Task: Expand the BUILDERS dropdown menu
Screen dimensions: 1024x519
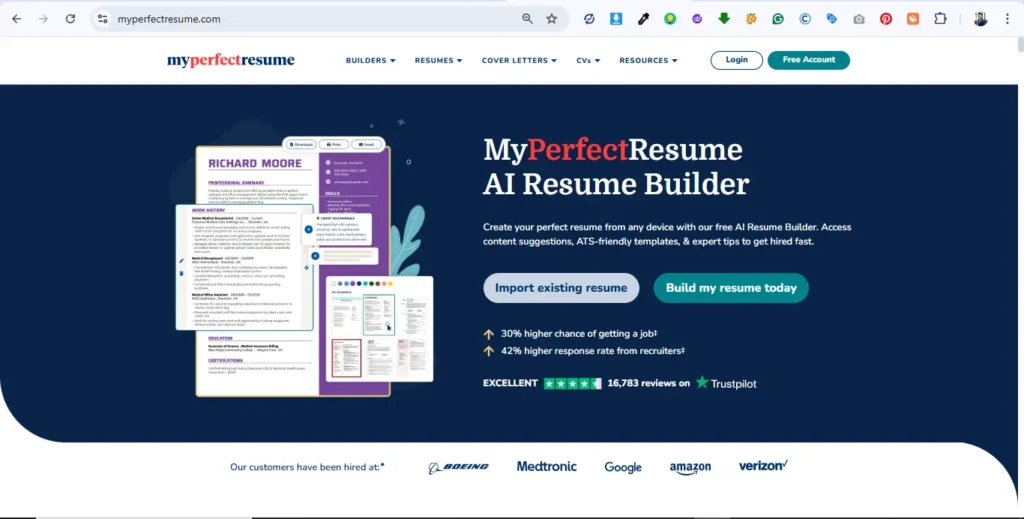Action: click(370, 60)
